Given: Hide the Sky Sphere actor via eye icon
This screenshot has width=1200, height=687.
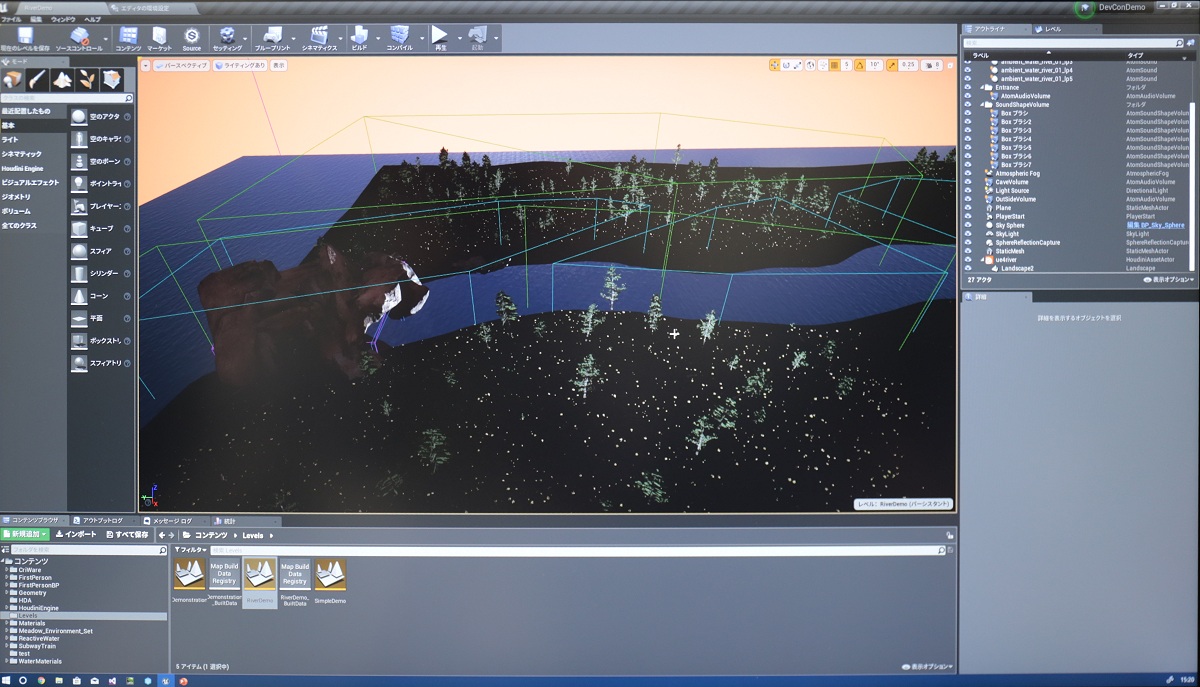Looking at the screenshot, I should coord(967,225).
